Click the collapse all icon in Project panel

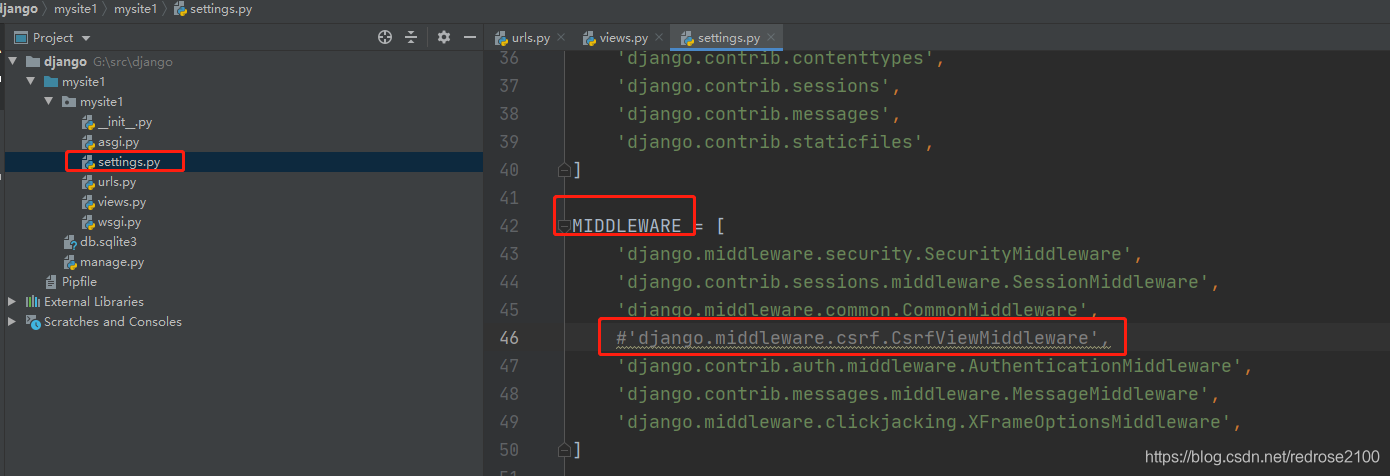click(x=411, y=37)
